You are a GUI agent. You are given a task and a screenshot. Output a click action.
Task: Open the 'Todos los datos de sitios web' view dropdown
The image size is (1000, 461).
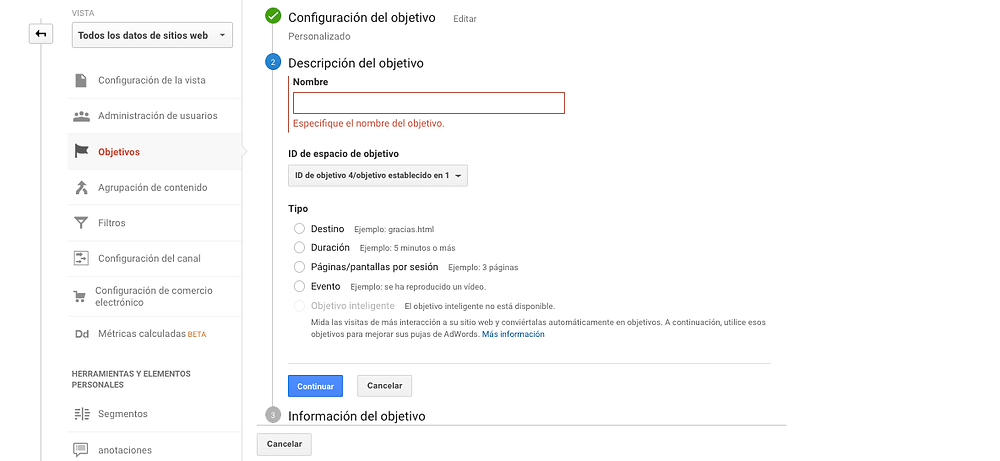(x=152, y=36)
